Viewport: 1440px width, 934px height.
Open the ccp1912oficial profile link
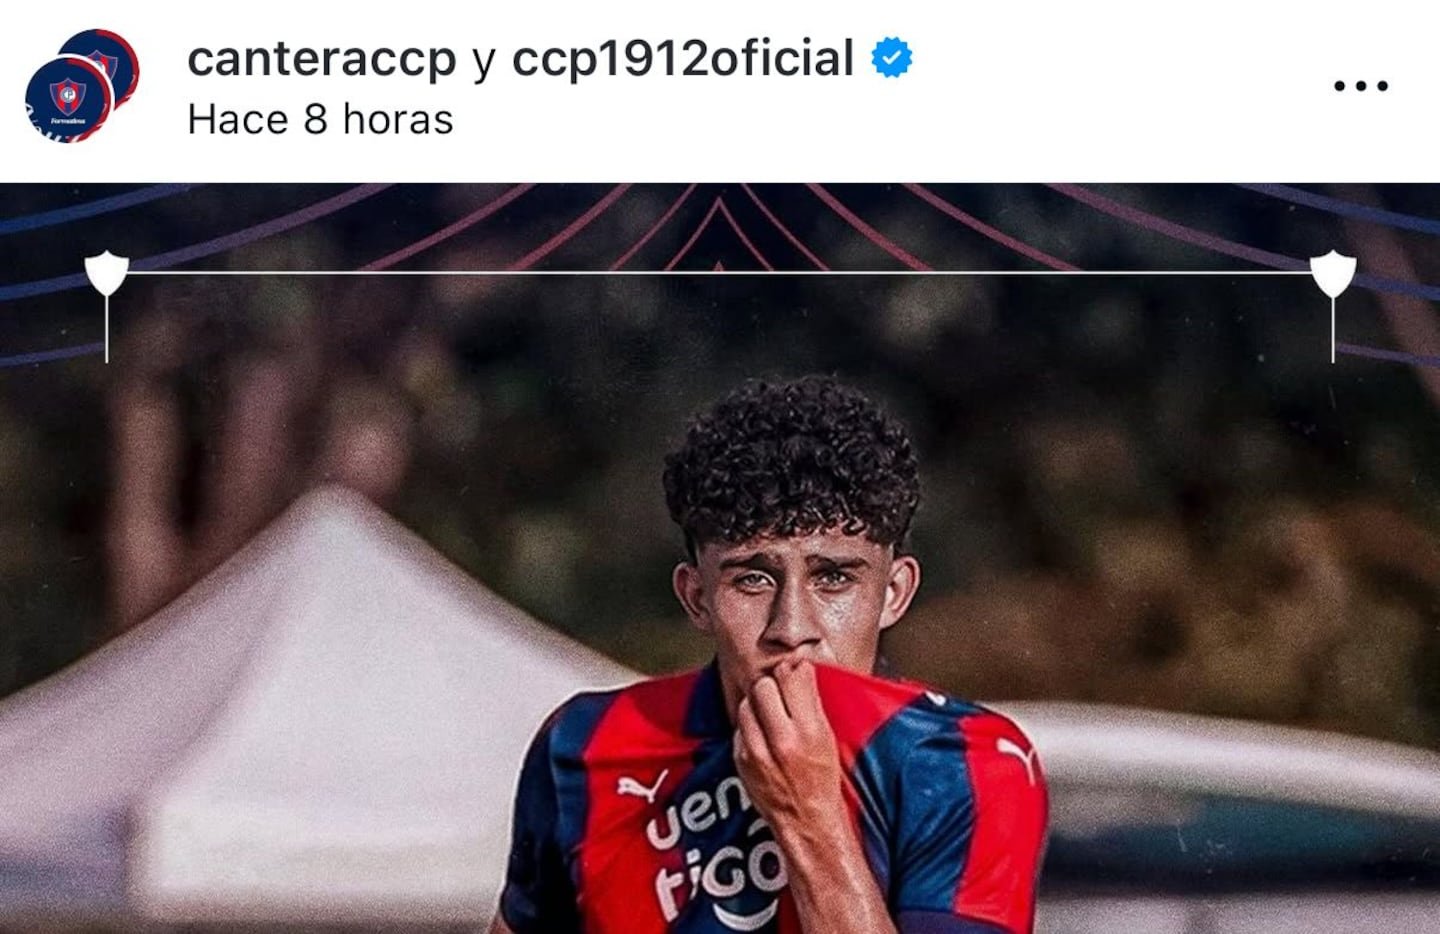click(683, 58)
